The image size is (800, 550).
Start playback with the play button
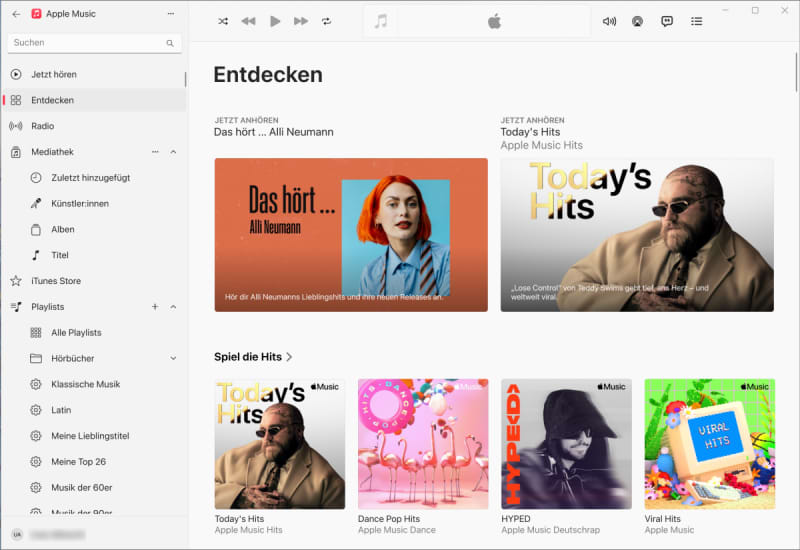point(275,21)
